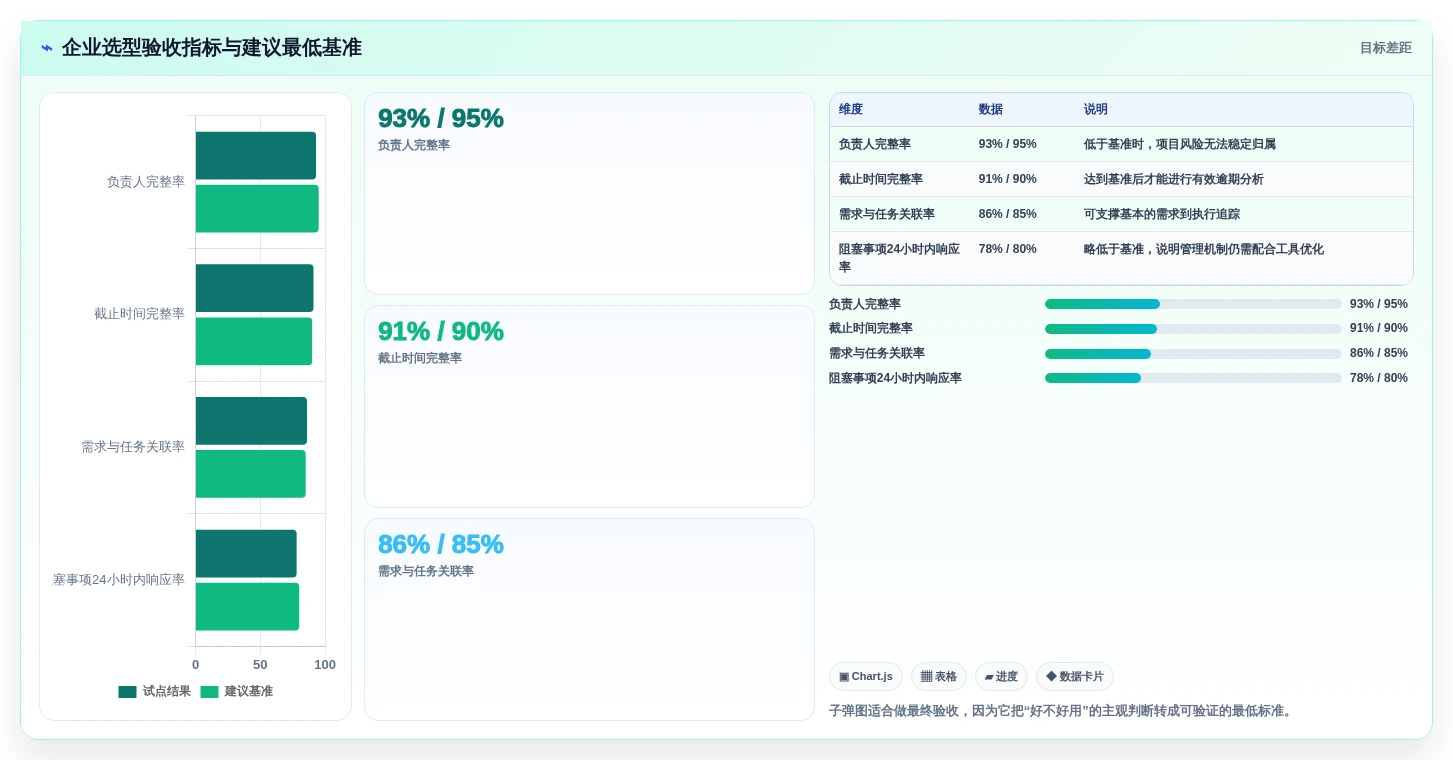This screenshot has width=1453, height=760.
Task: Click table value 86% / 85%
Action: (x=1007, y=214)
